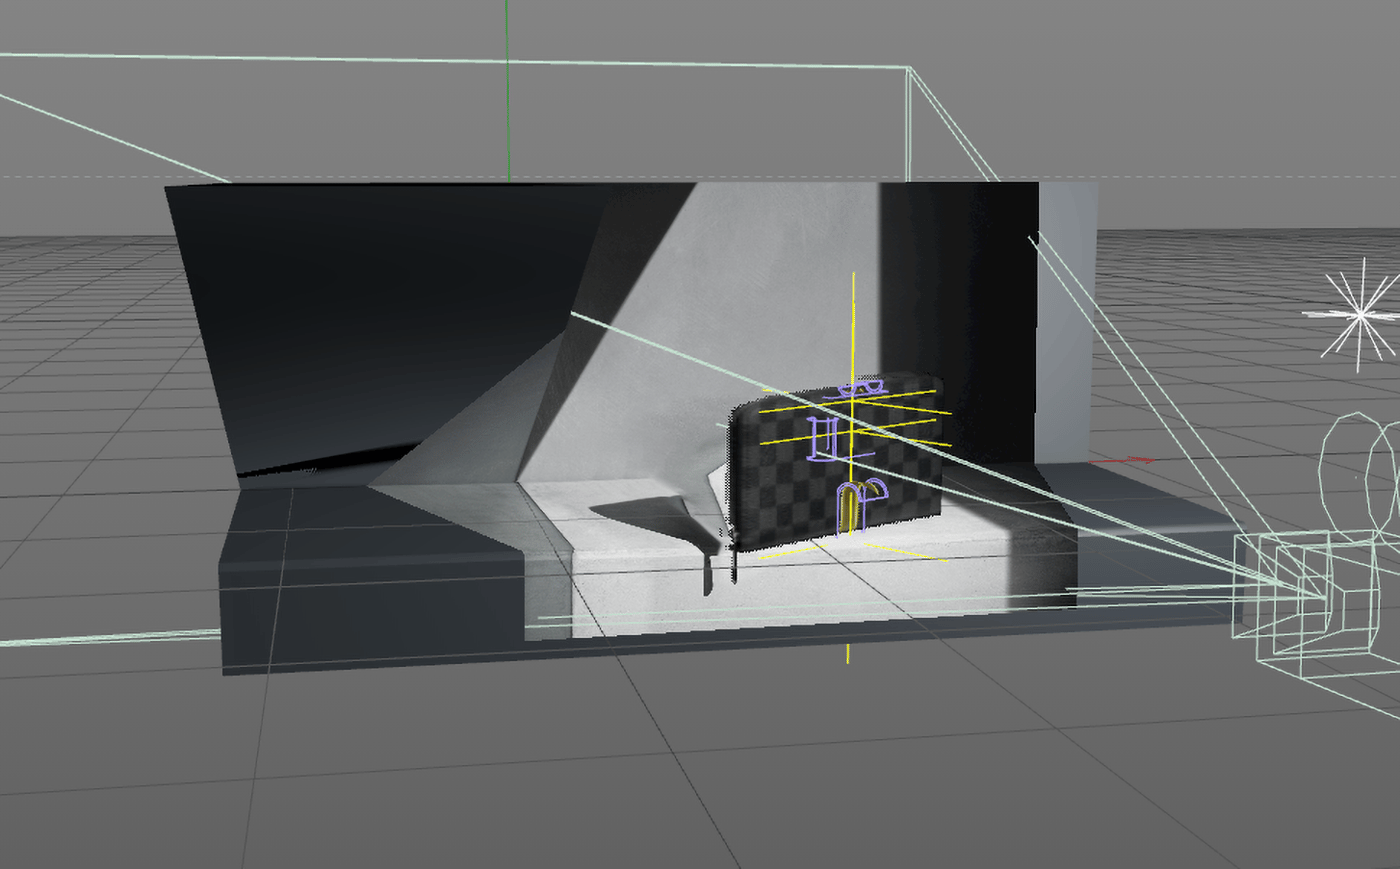The height and width of the screenshot is (869, 1400).
Task: Click the green world Y-axis line
Action: (x=507, y=100)
